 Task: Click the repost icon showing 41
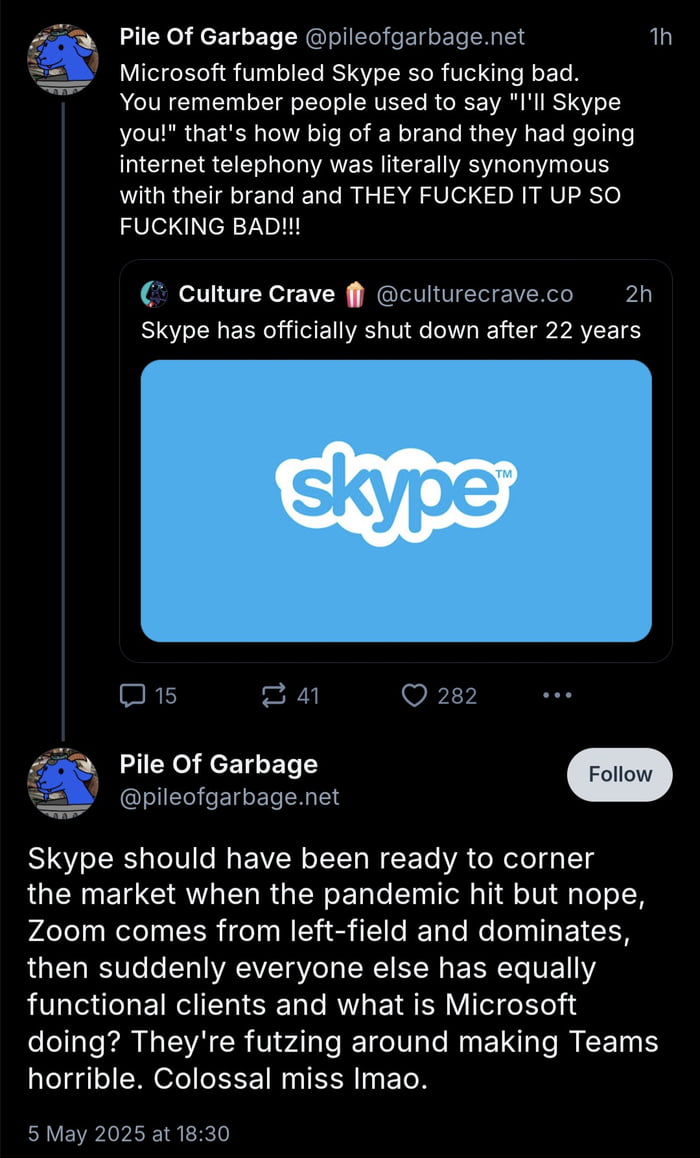tap(275, 695)
